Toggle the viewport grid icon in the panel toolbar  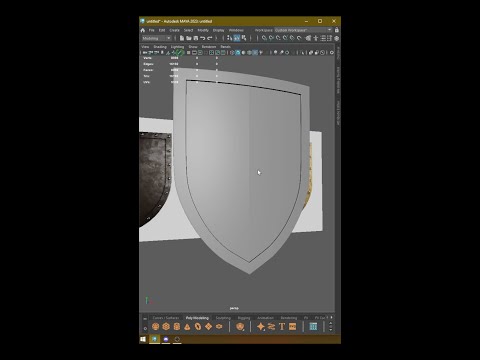pyautogui.click(x=189, y=53)
